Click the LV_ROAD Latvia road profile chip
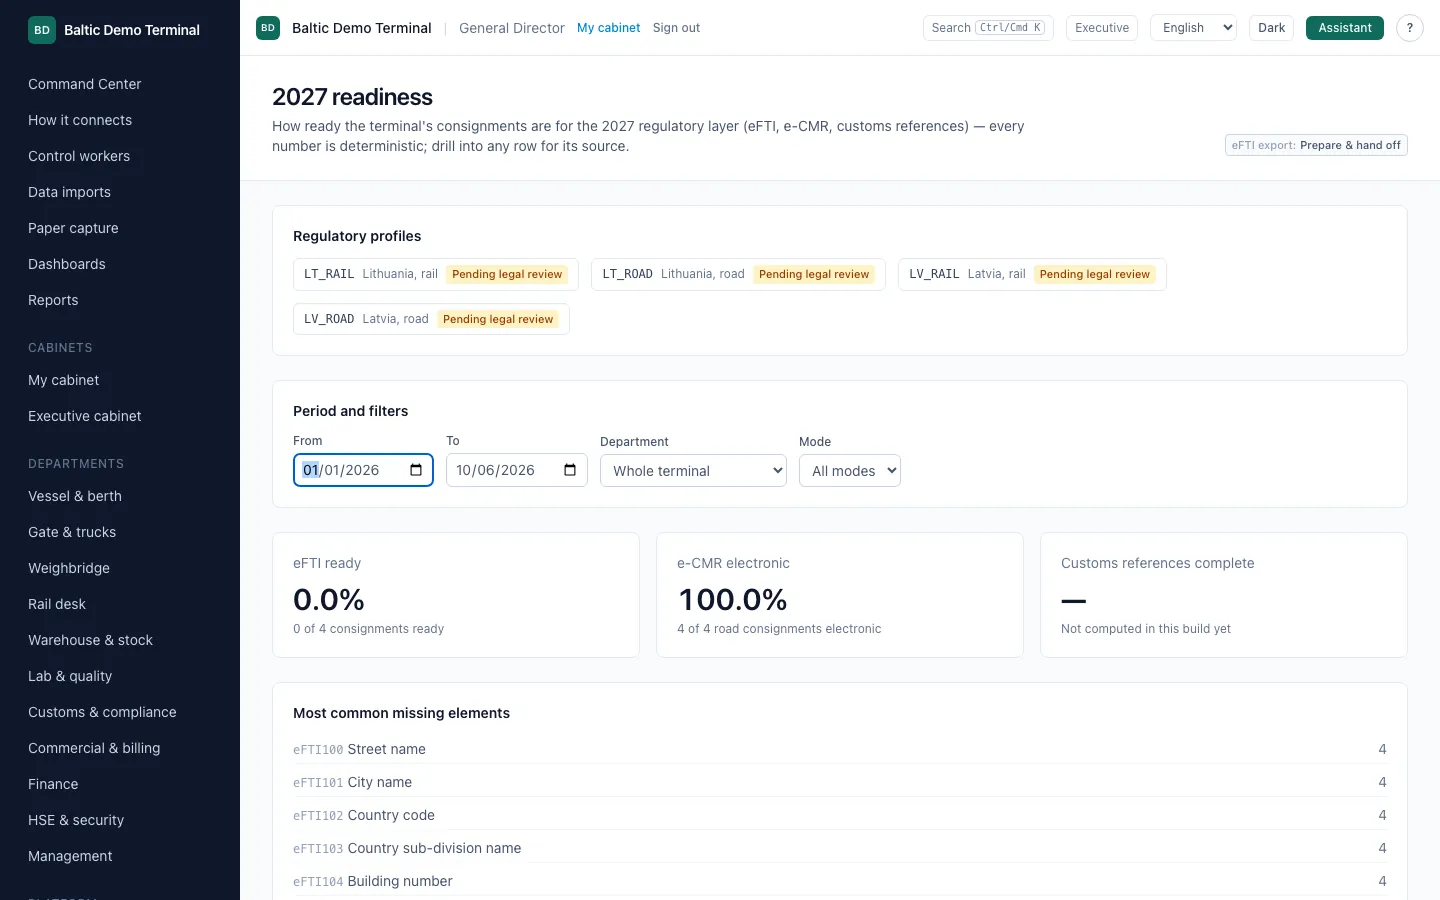This screenshot has height=900, width=1440. (431, 319)
